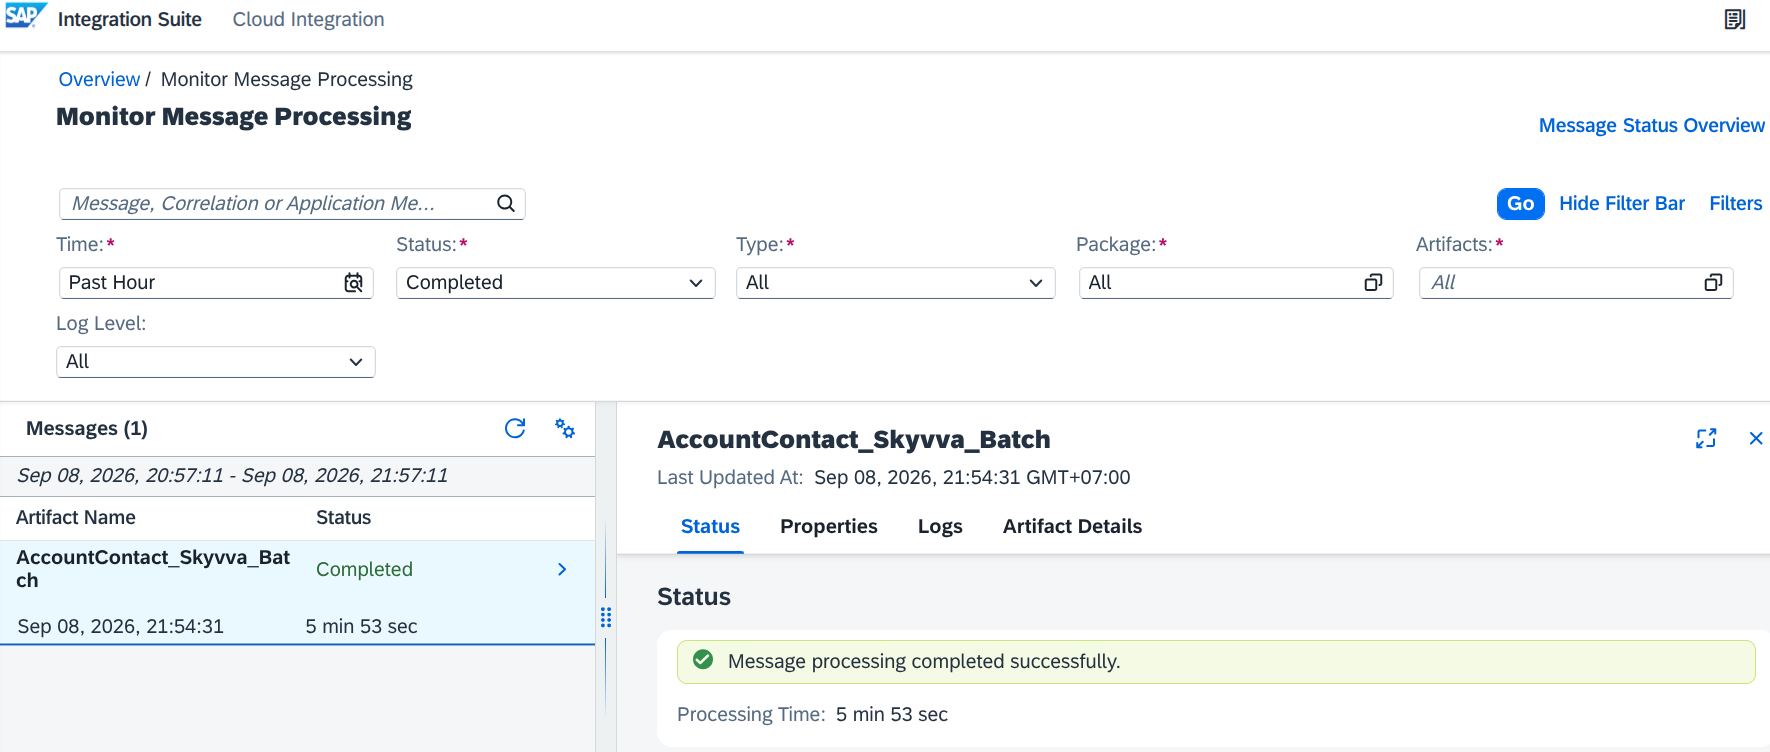Click the panel splitter drag handle
This screenshot has height=752, width=1770.
(606, 617)
